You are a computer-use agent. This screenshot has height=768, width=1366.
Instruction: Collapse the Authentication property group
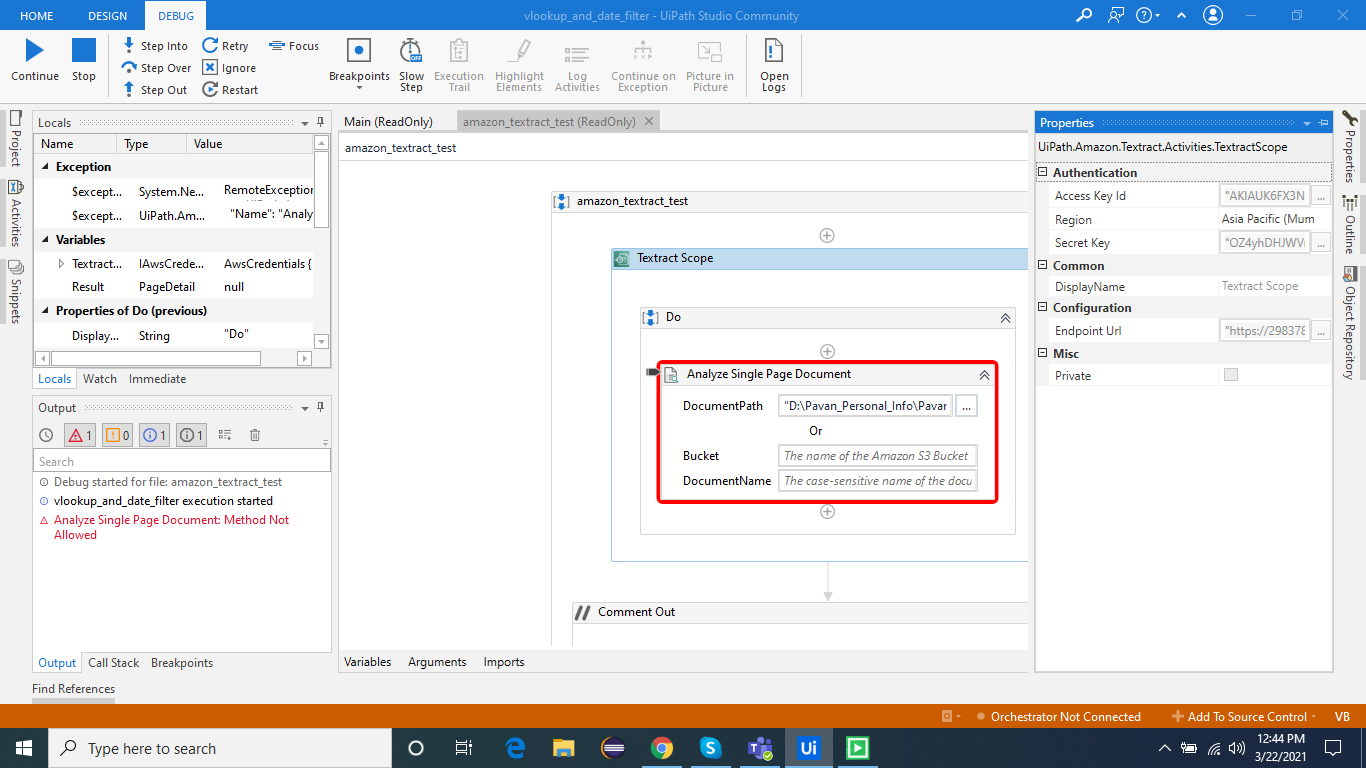click(x=1043, y=173)
